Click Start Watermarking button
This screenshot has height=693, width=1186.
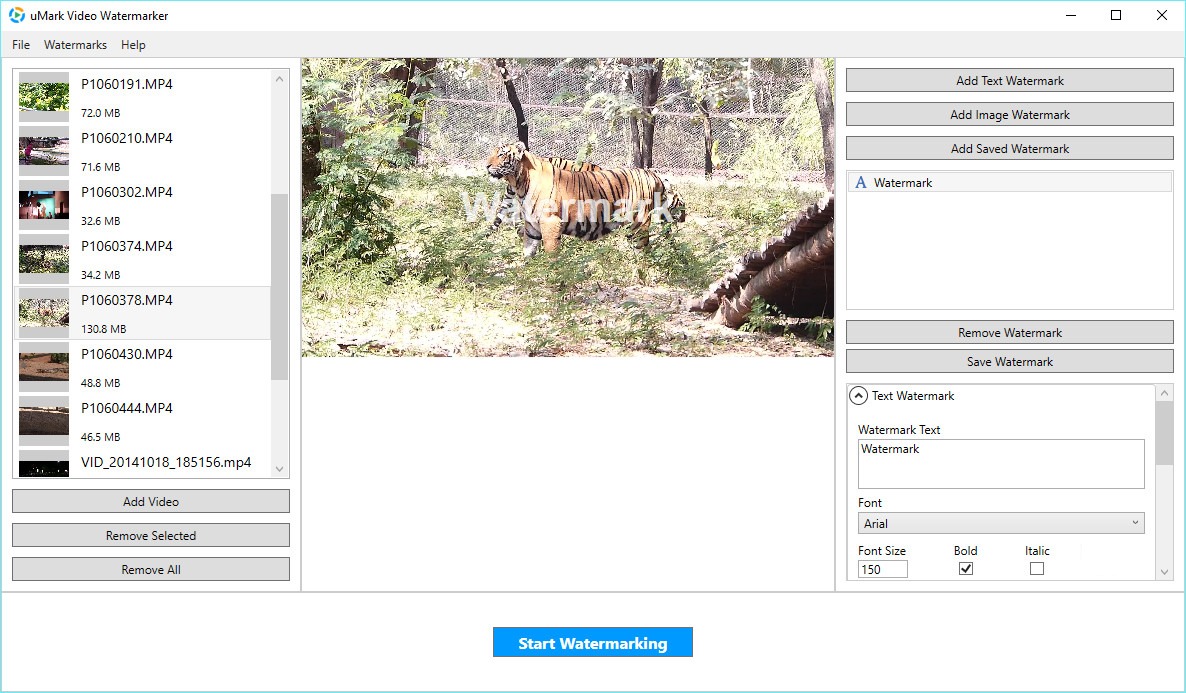click(592, 643)
